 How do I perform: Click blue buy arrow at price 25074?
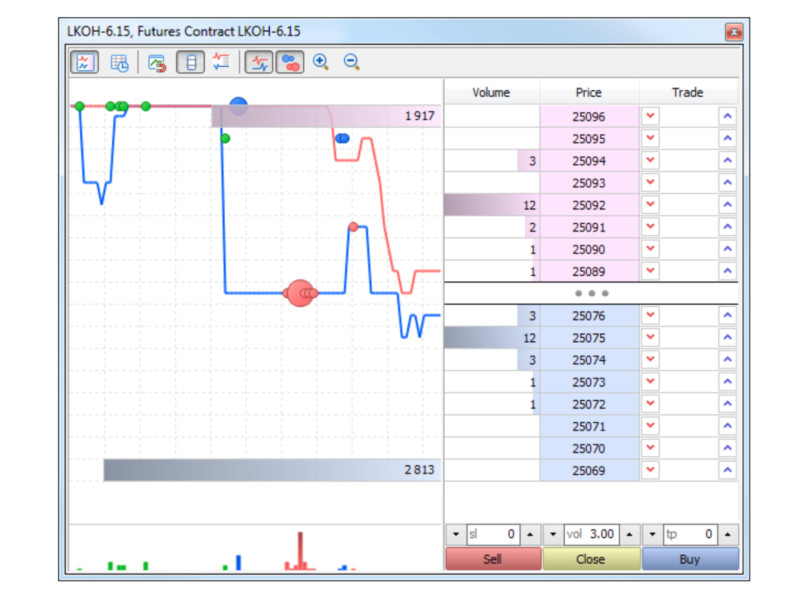click(728, 360)
